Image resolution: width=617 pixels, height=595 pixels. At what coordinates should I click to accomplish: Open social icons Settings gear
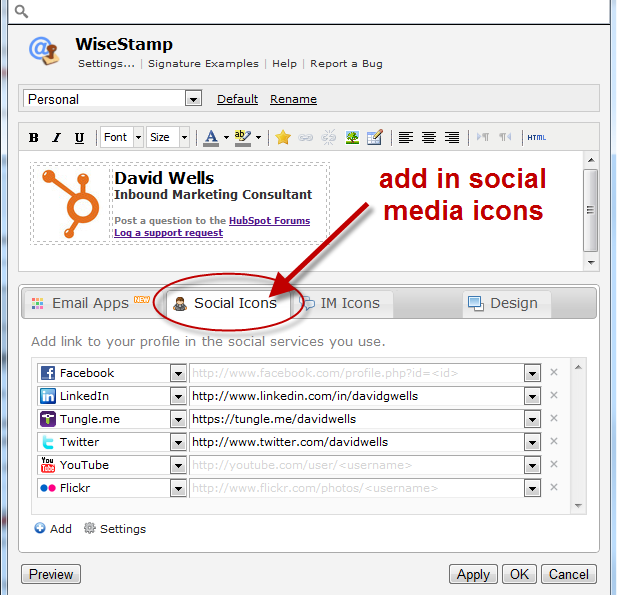(x=90, y=528)
